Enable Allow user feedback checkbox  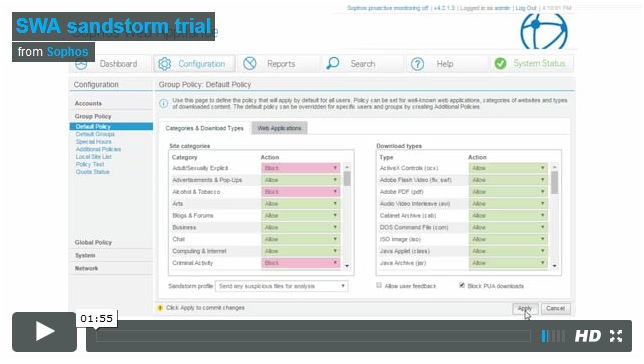[x=379, y=285]
